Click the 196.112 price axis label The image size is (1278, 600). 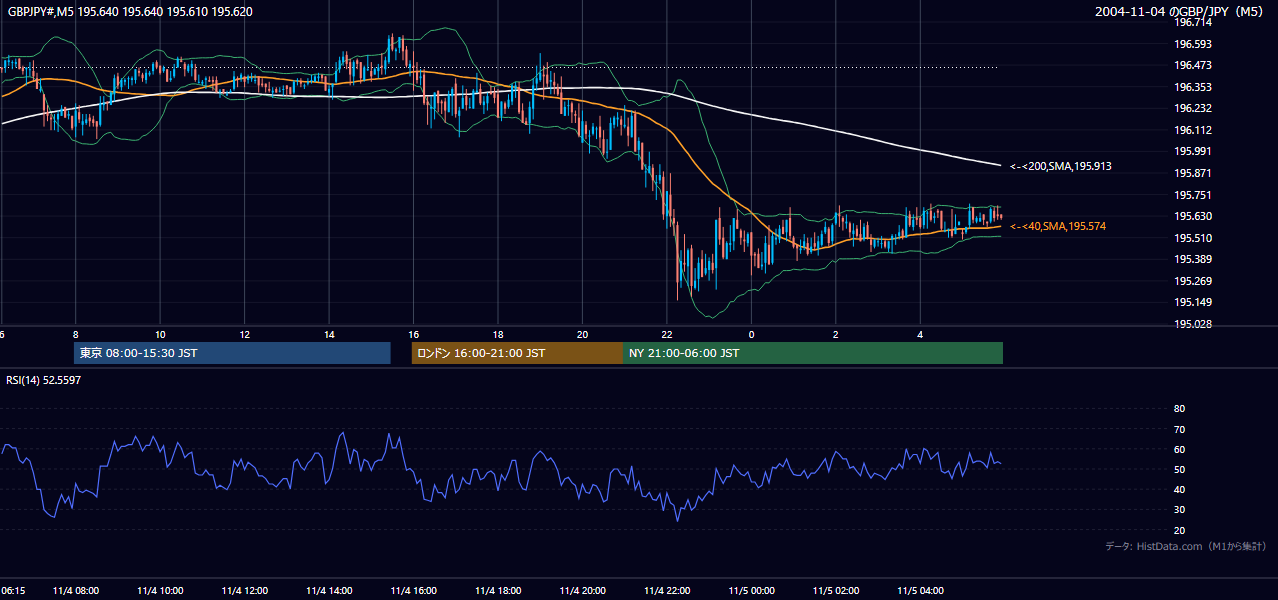pos(1193,130)
